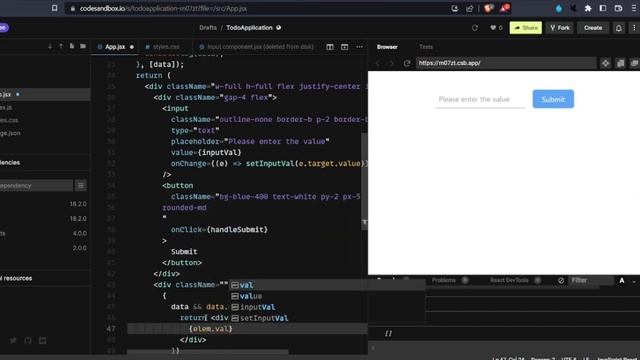This screenshot has width=640, height=360.
Task: Click the browser address bar URL
Action: point(163,8)
